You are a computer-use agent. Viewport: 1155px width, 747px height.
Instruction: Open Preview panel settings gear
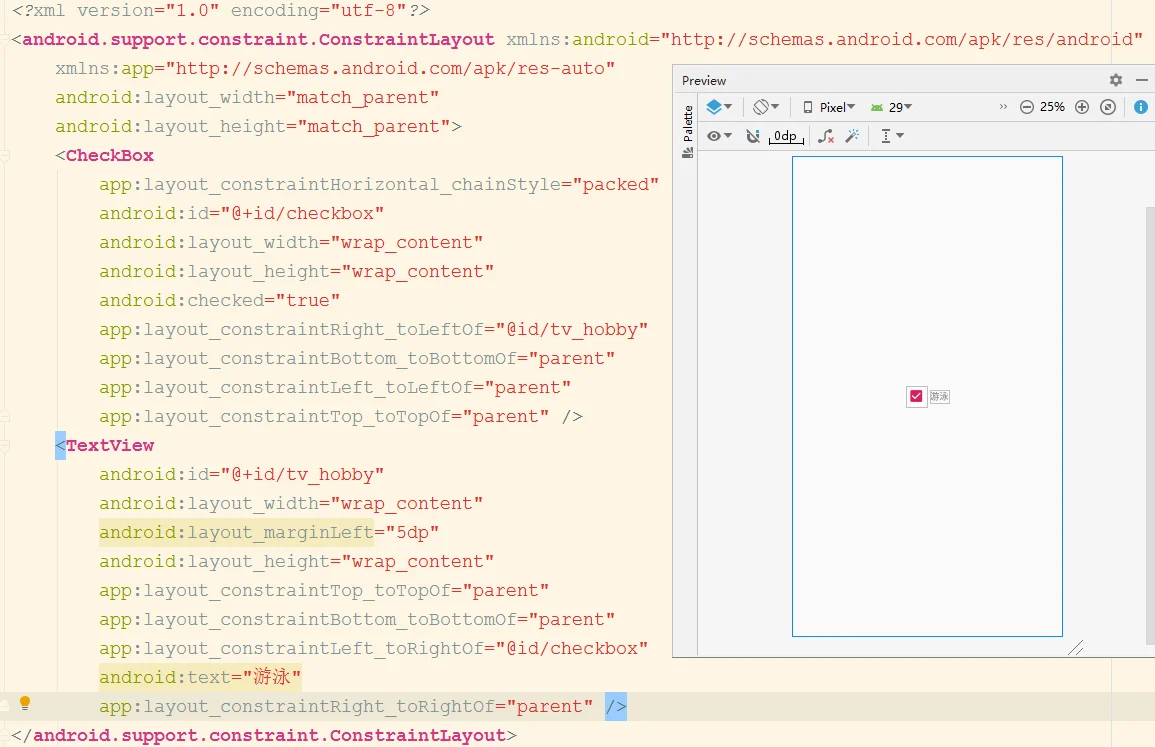click(x=1116, y=80)
